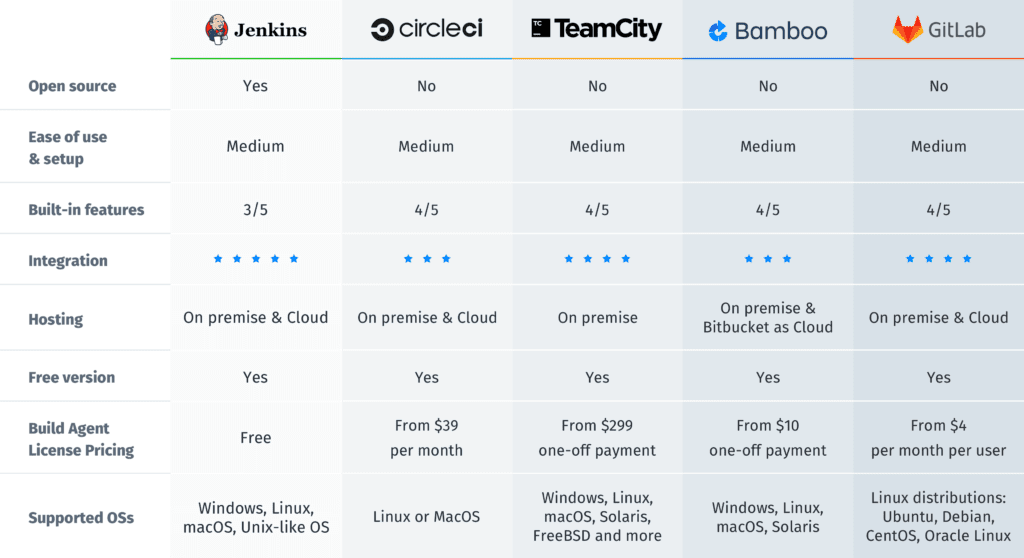1024x558 pixels.
Task: Click the TeamCity four-star integration rating
Action: (597, 259)
